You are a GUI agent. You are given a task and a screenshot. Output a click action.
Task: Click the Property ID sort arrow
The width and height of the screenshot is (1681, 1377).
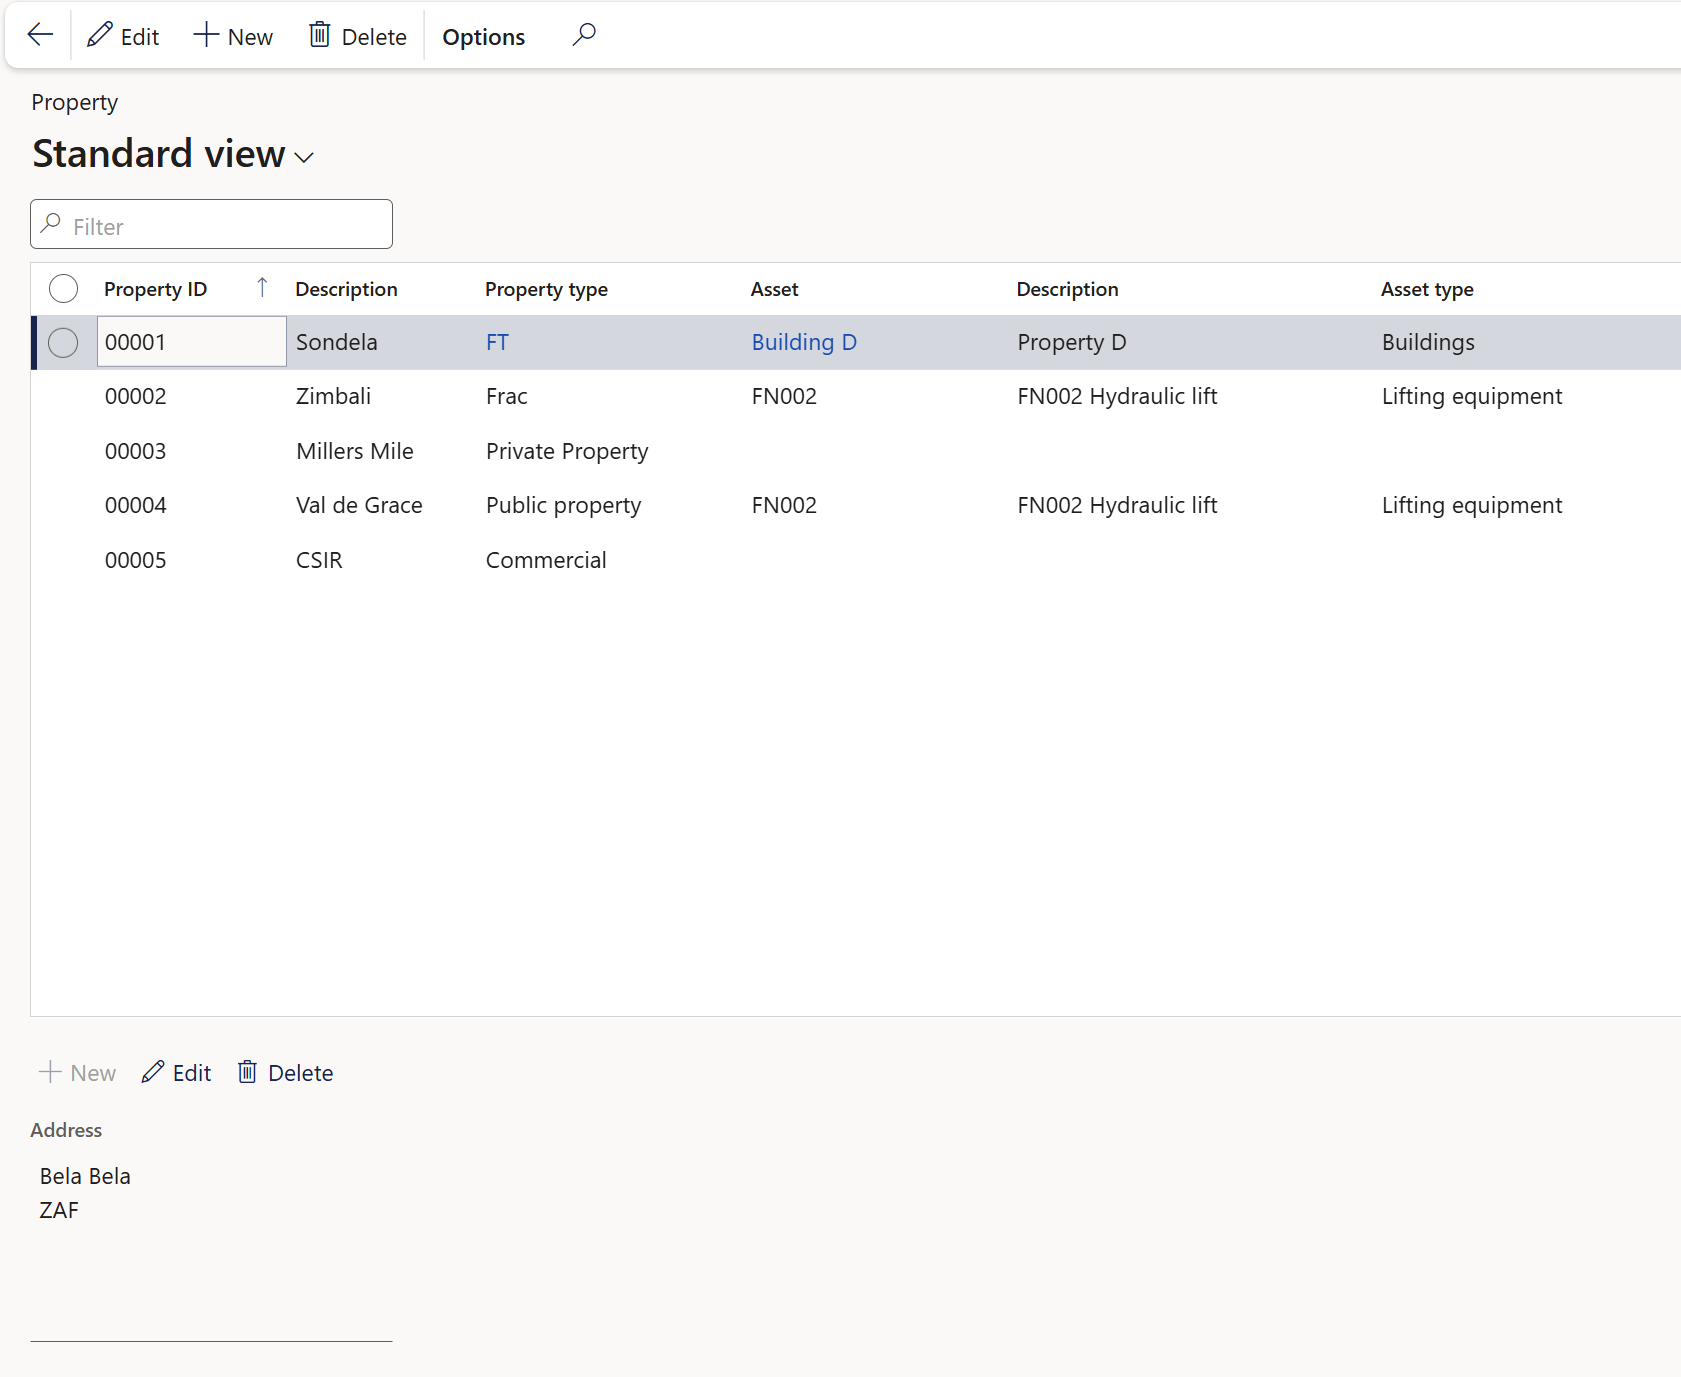[262, 288]
